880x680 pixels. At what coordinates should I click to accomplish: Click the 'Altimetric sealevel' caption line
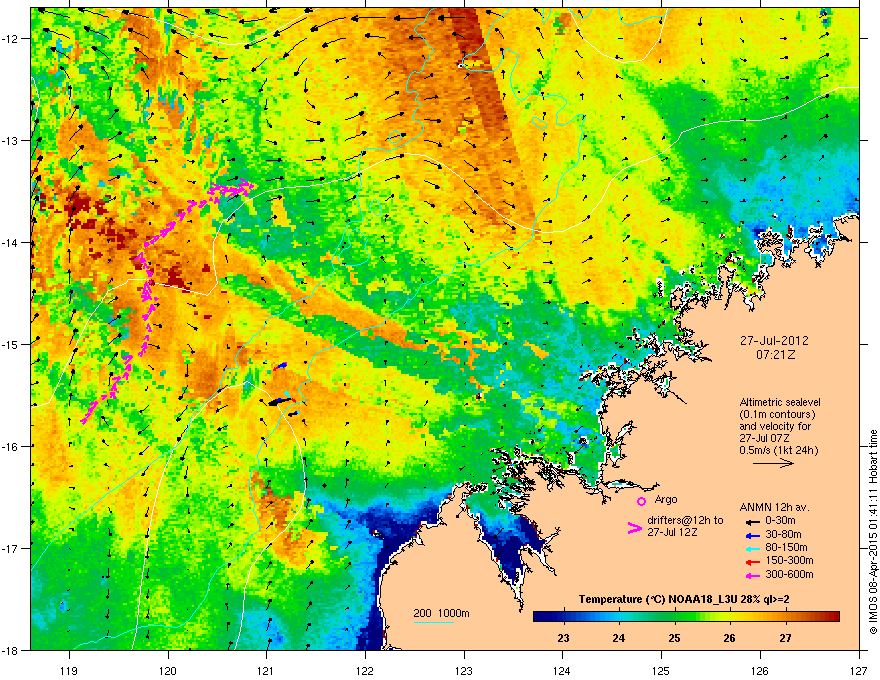pos(780,402)
